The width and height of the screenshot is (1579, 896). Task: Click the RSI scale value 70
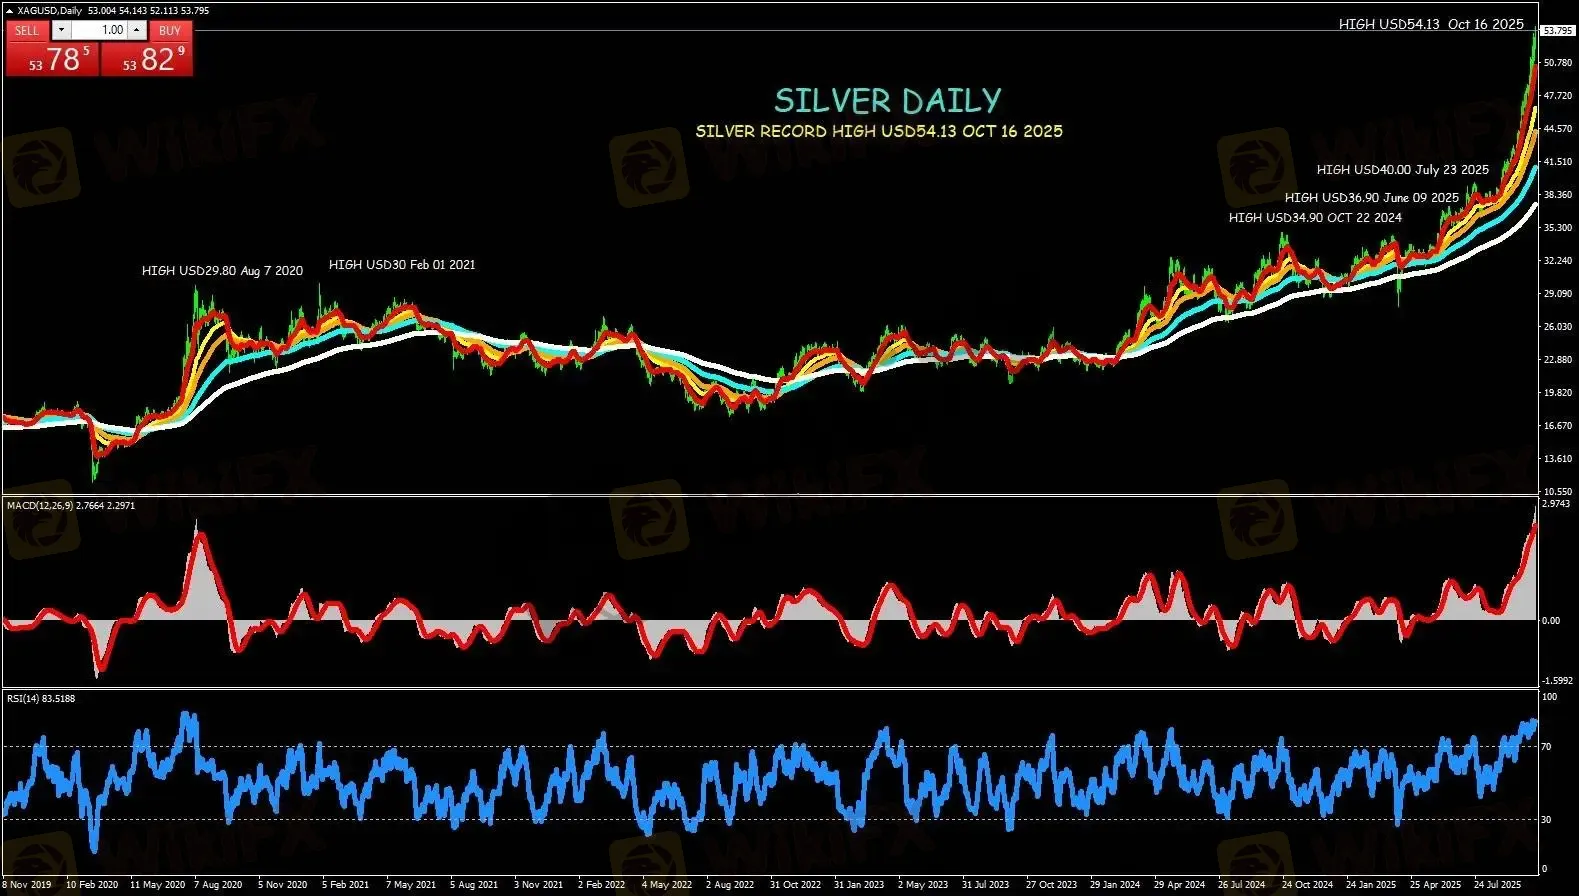1546,747
